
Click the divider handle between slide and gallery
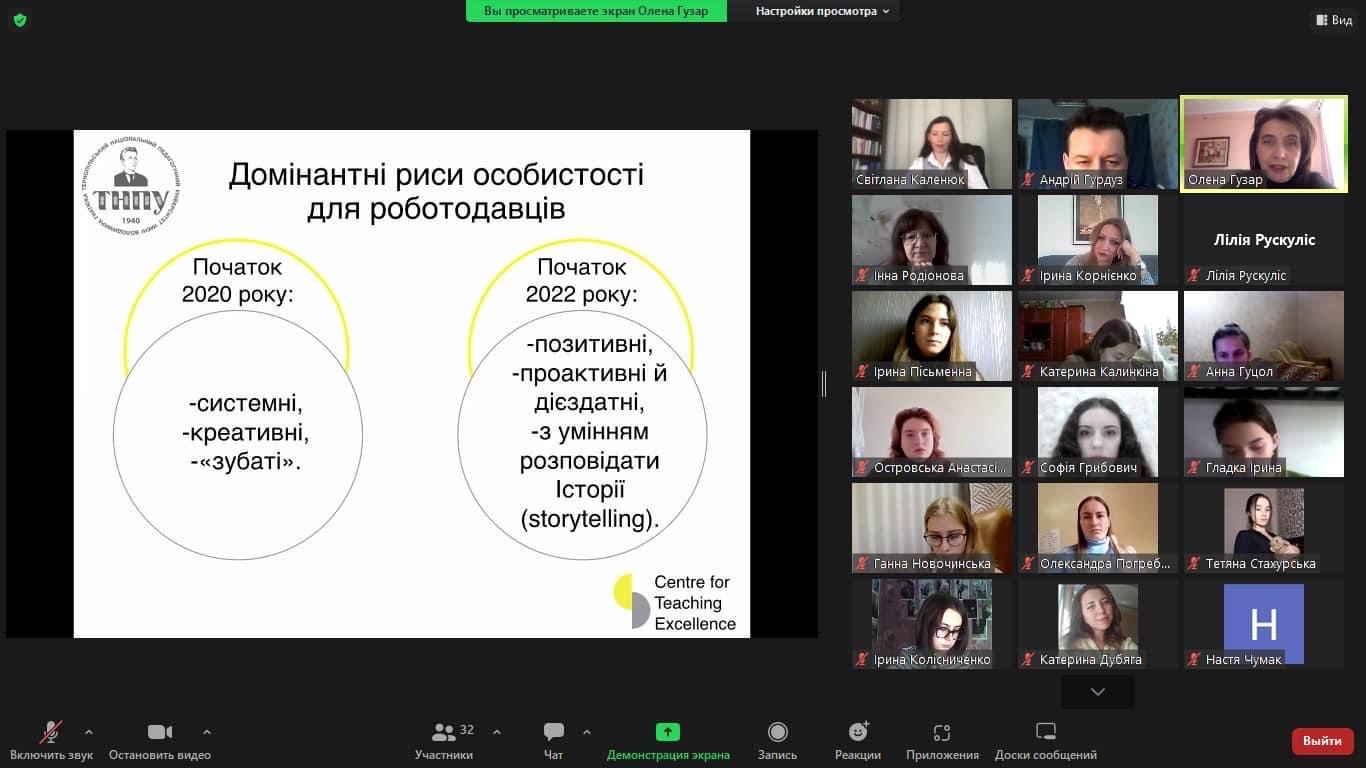tap(824, 384)
